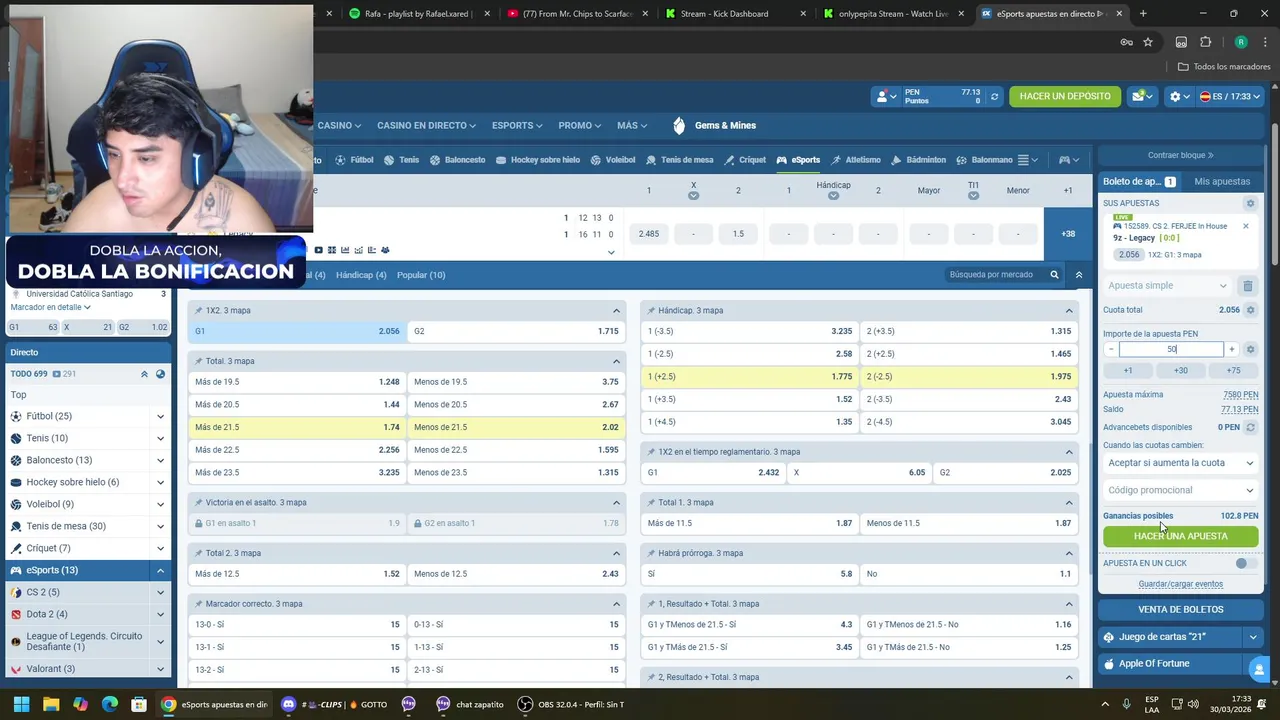Open gear settings next to stake amount
Viewport: 1280px width, 720px height.
1250,350
